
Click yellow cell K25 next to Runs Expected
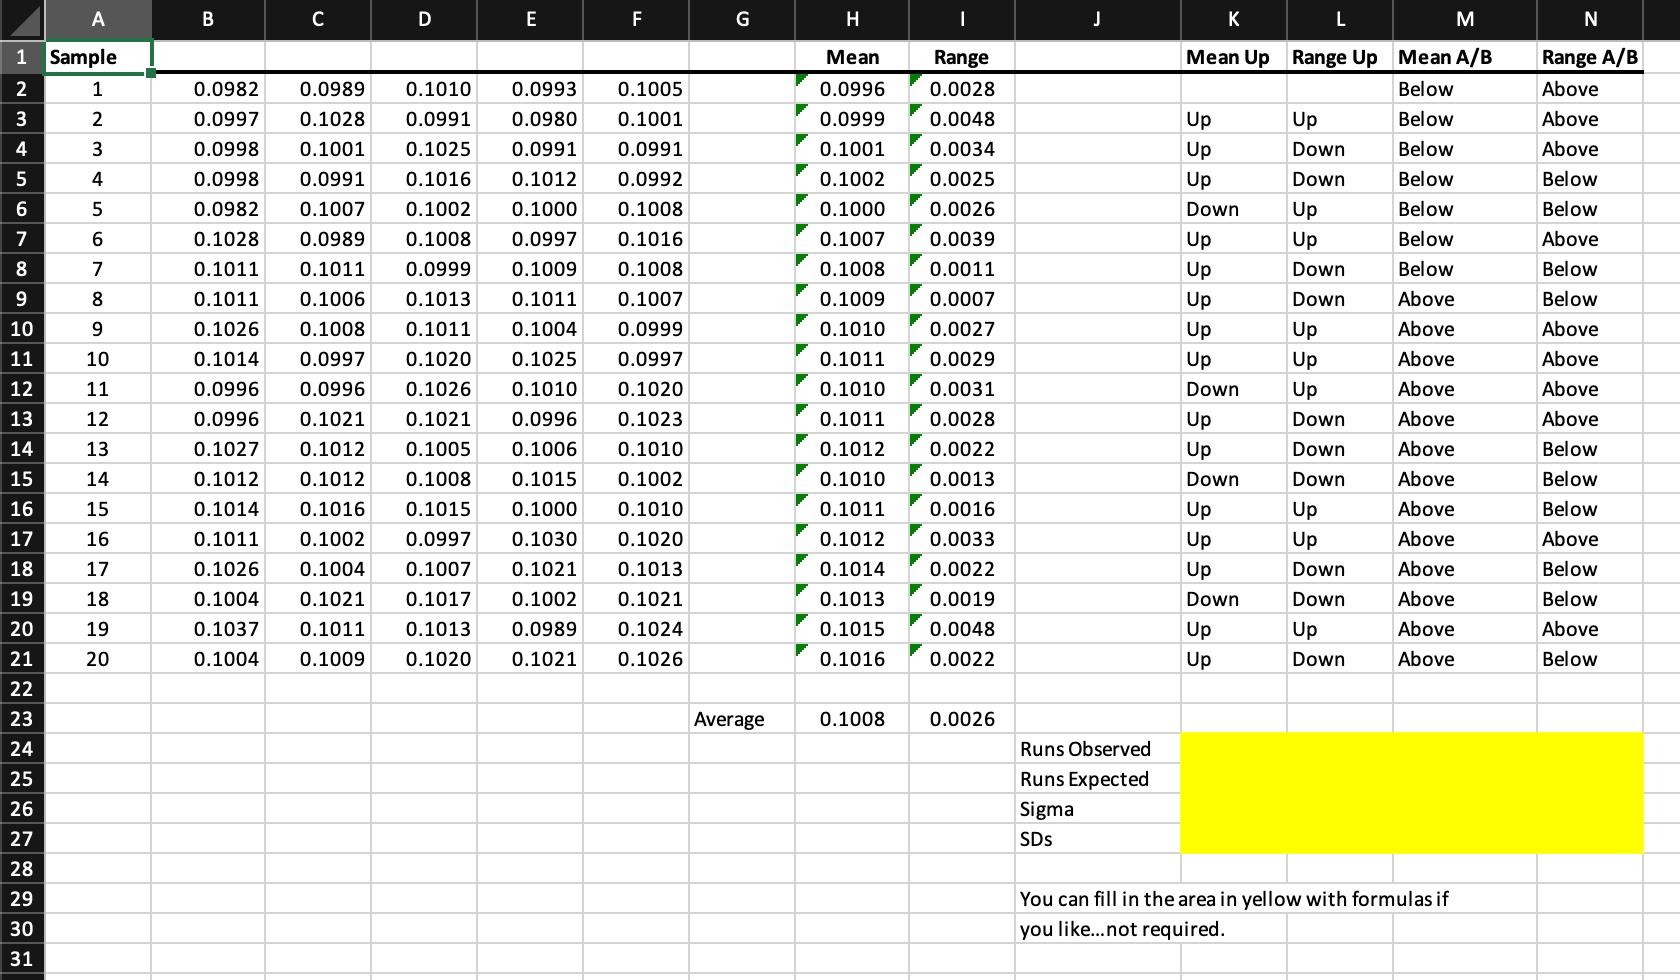(x=1234, y=779)
